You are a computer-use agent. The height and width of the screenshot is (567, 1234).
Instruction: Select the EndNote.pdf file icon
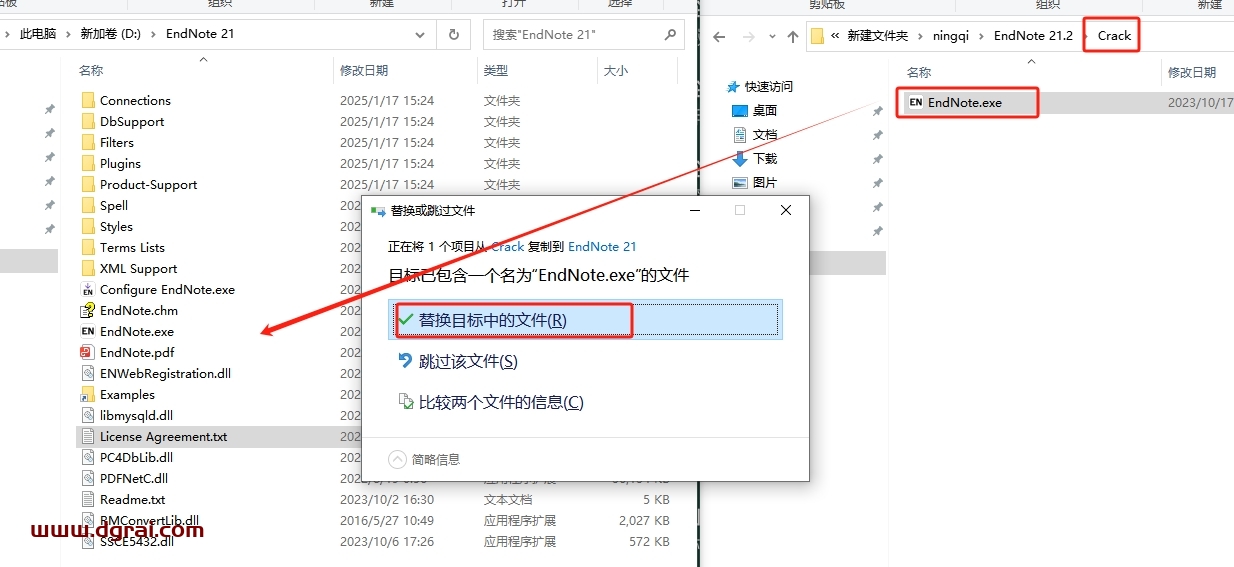pyautogui.click(x=88, y=352)
